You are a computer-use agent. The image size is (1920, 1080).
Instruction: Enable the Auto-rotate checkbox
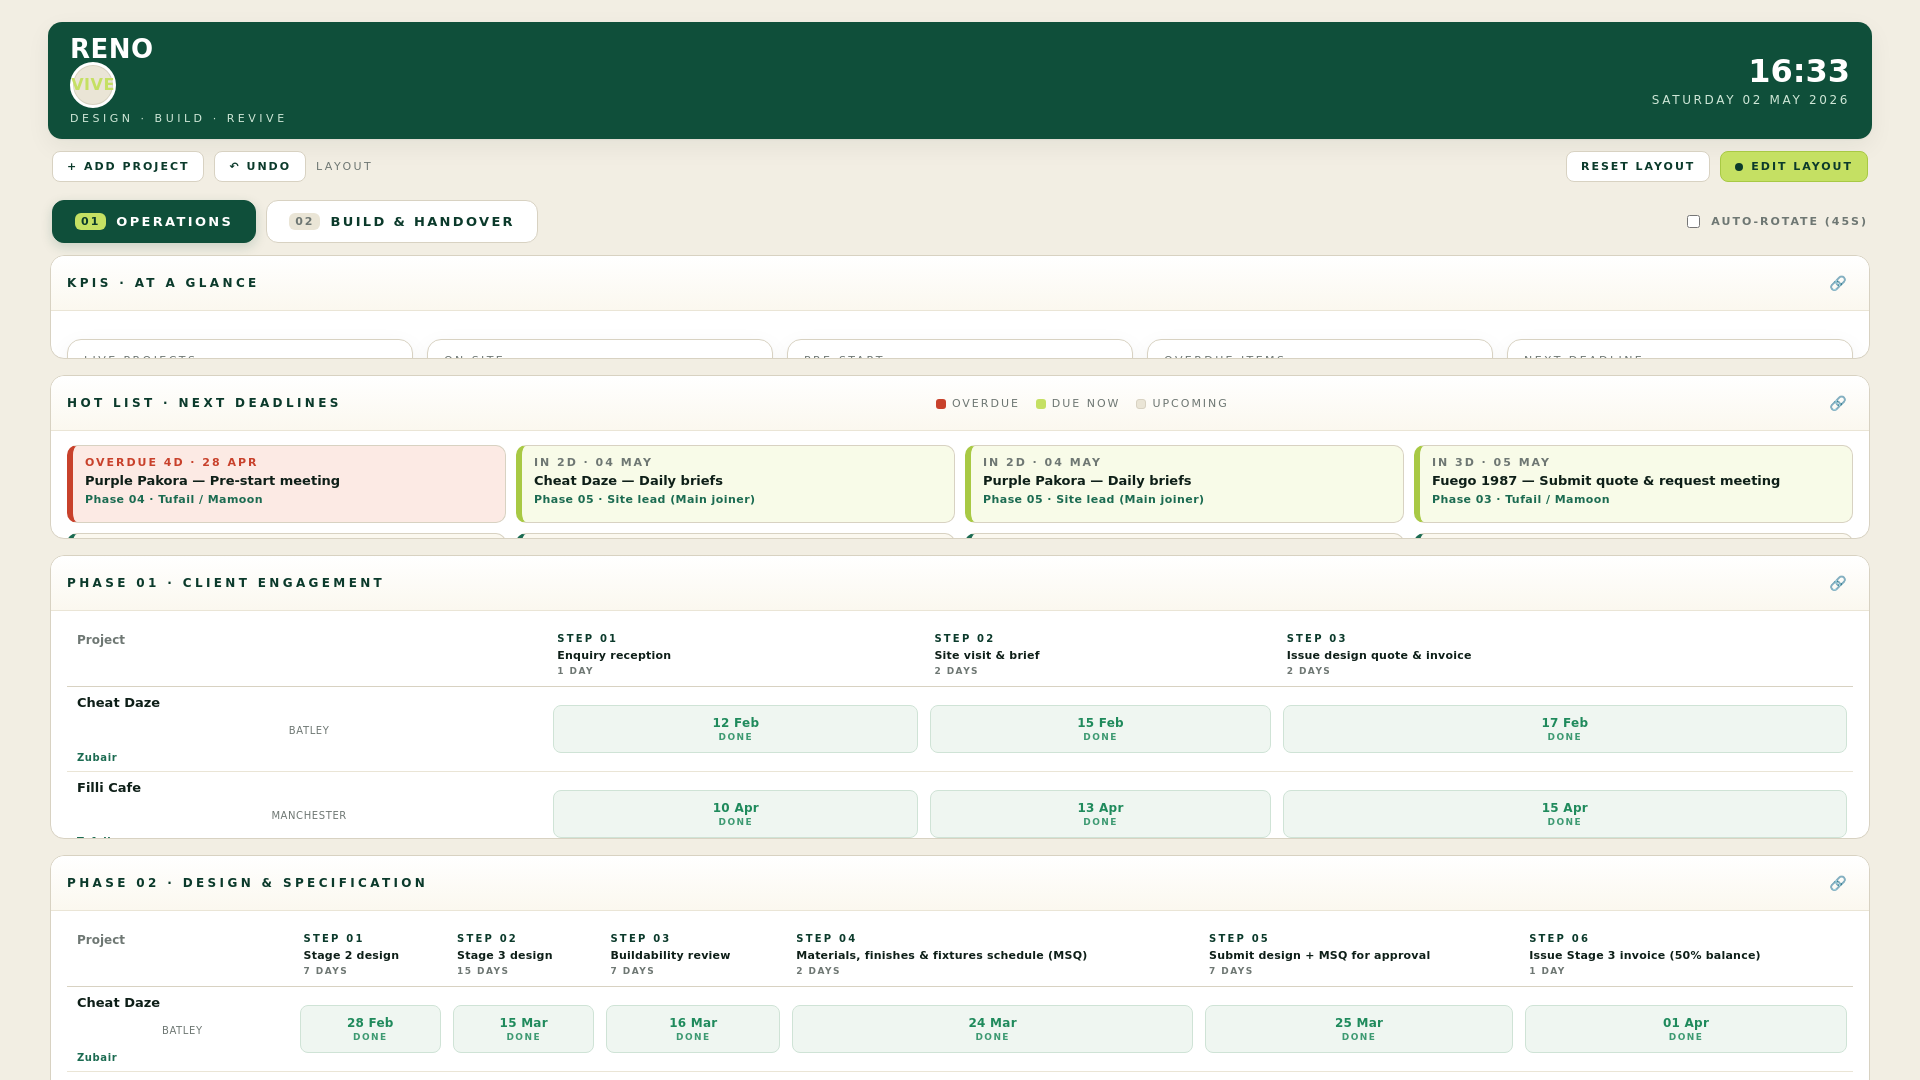point(1693,222)
